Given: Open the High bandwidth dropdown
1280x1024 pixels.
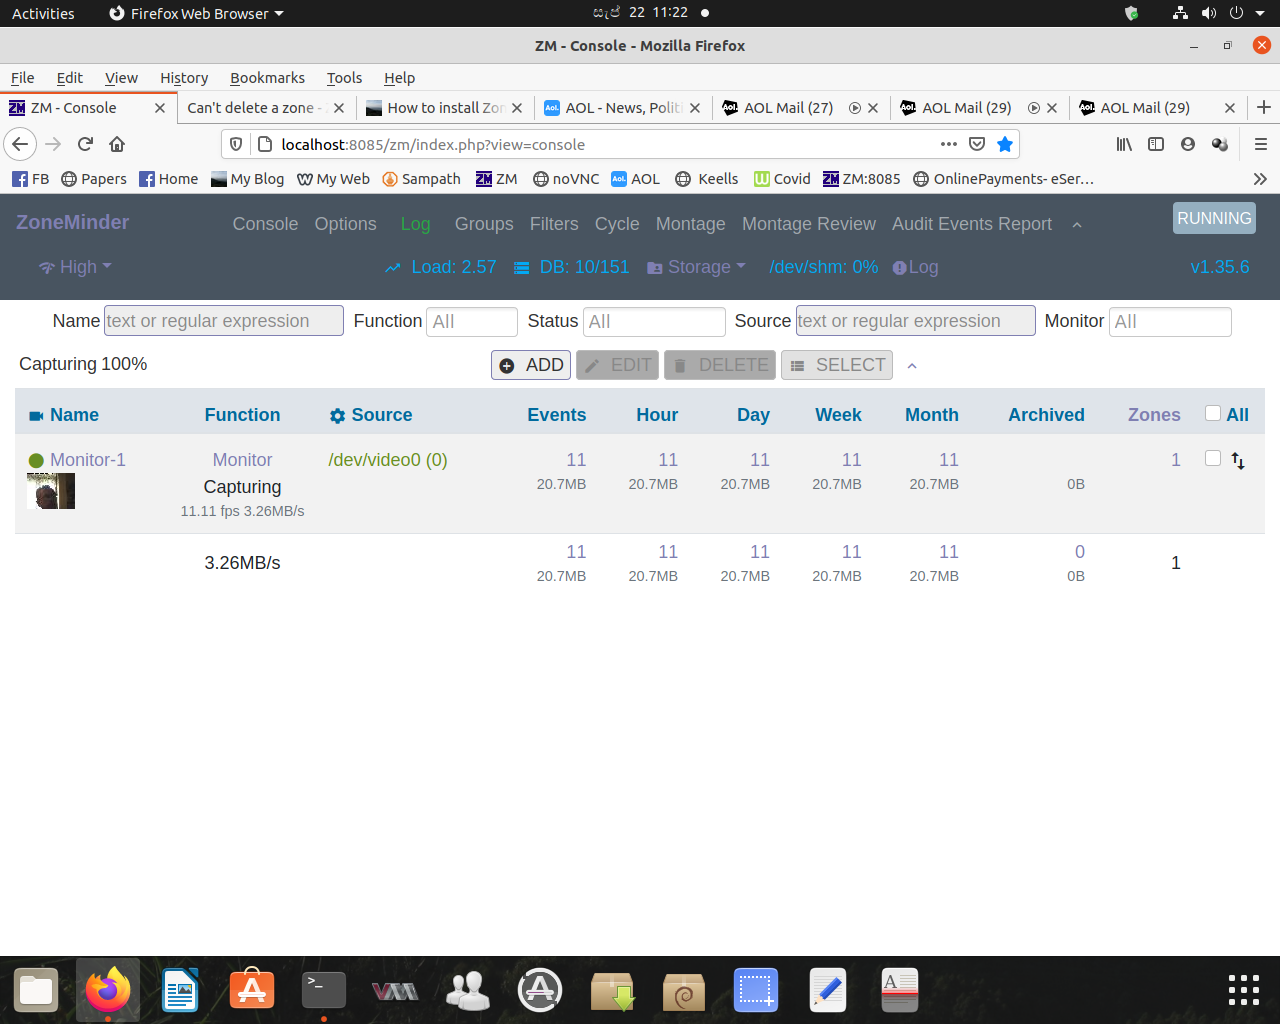Looking at the screenshot, I should 75,267.
